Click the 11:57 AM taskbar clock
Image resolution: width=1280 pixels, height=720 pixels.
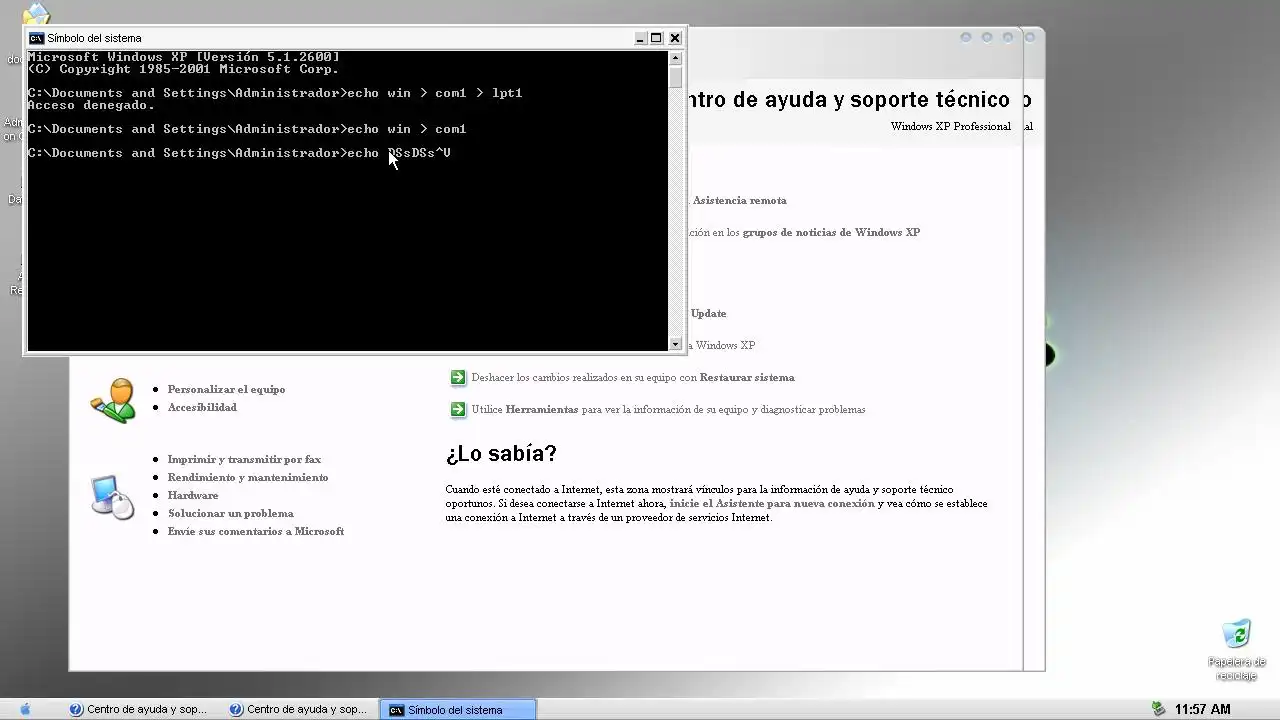point(1203,709)
